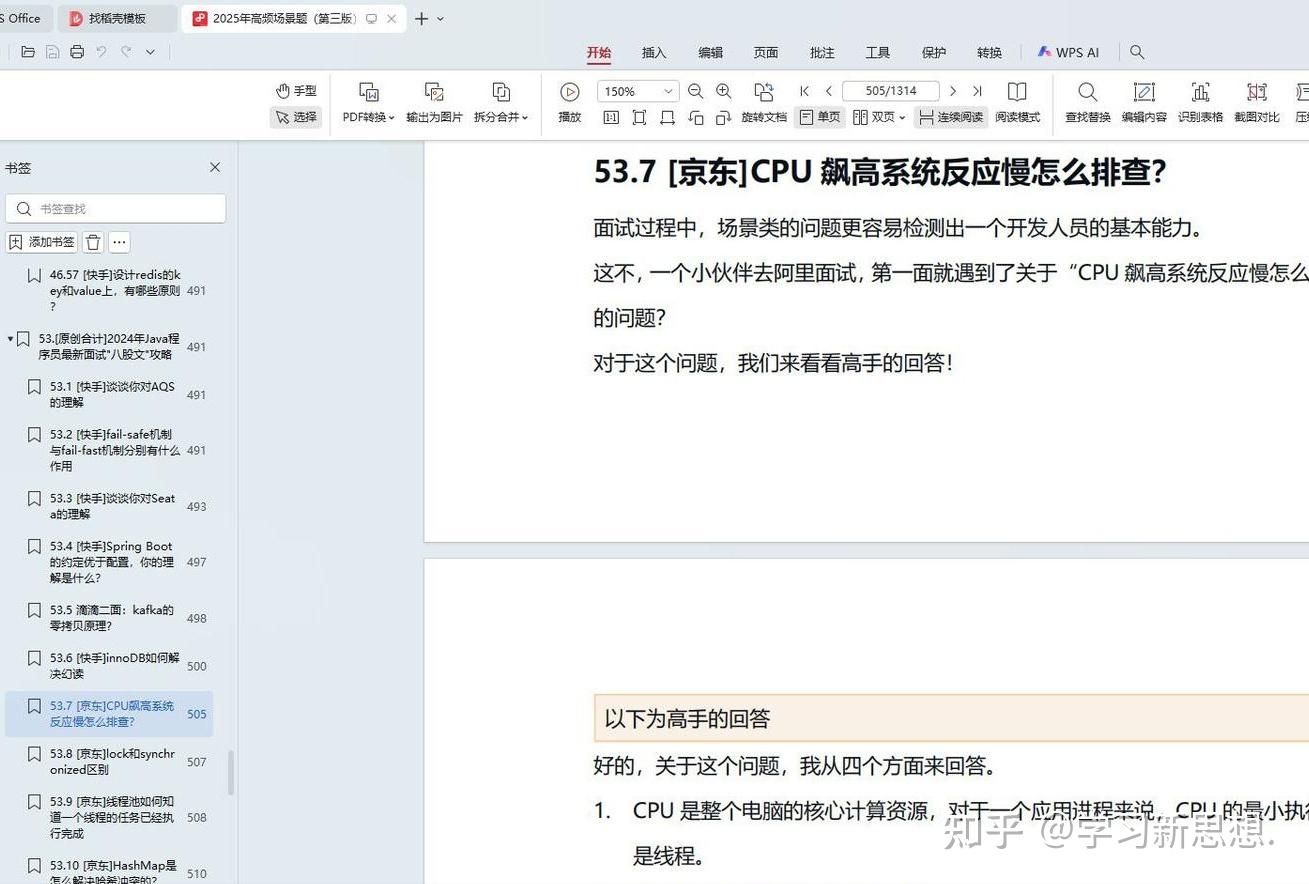
Task: Rotate page counterclockwise icon
Action: pos(696,118)
